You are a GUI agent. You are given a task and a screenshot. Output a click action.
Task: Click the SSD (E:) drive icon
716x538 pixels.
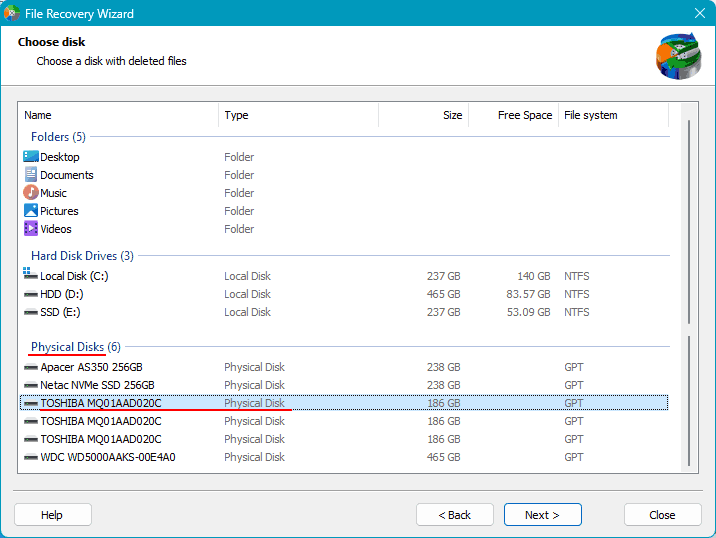31,312
